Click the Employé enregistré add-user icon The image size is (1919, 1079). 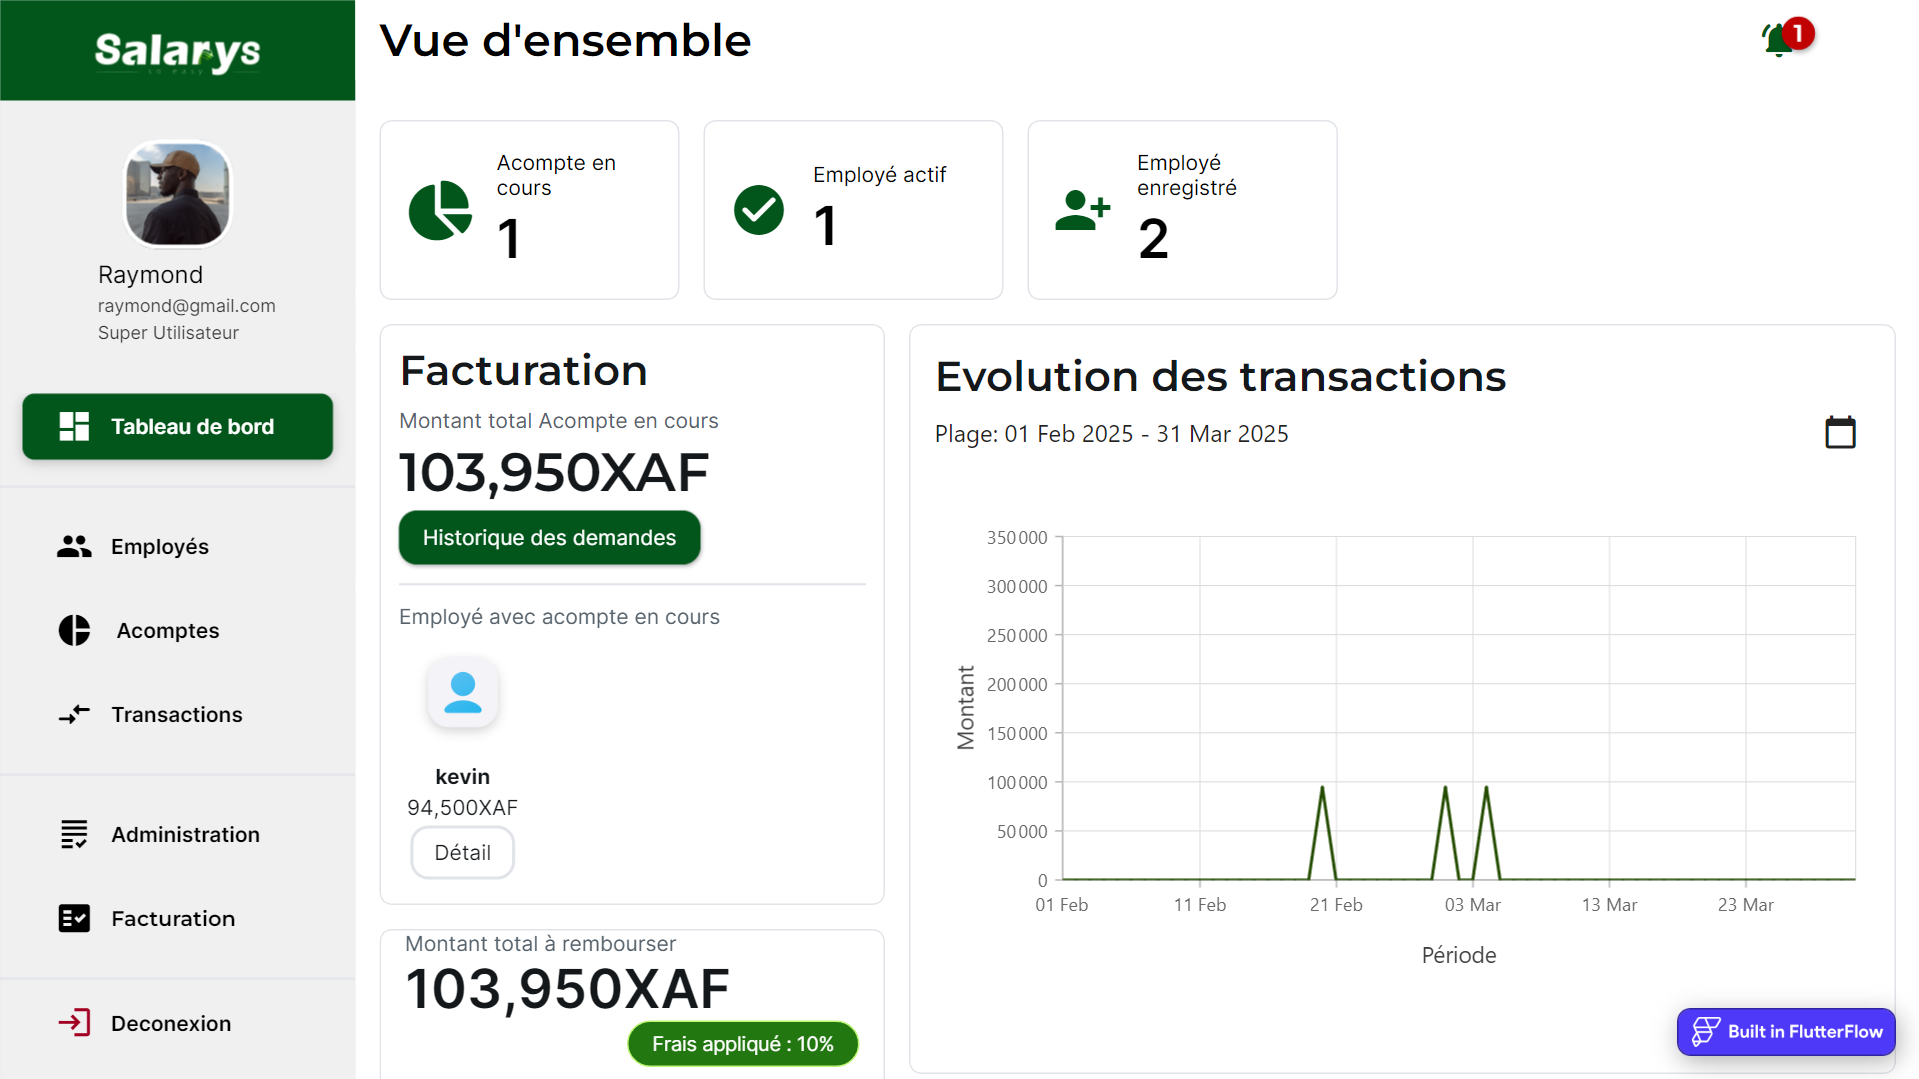[1082, 211]
